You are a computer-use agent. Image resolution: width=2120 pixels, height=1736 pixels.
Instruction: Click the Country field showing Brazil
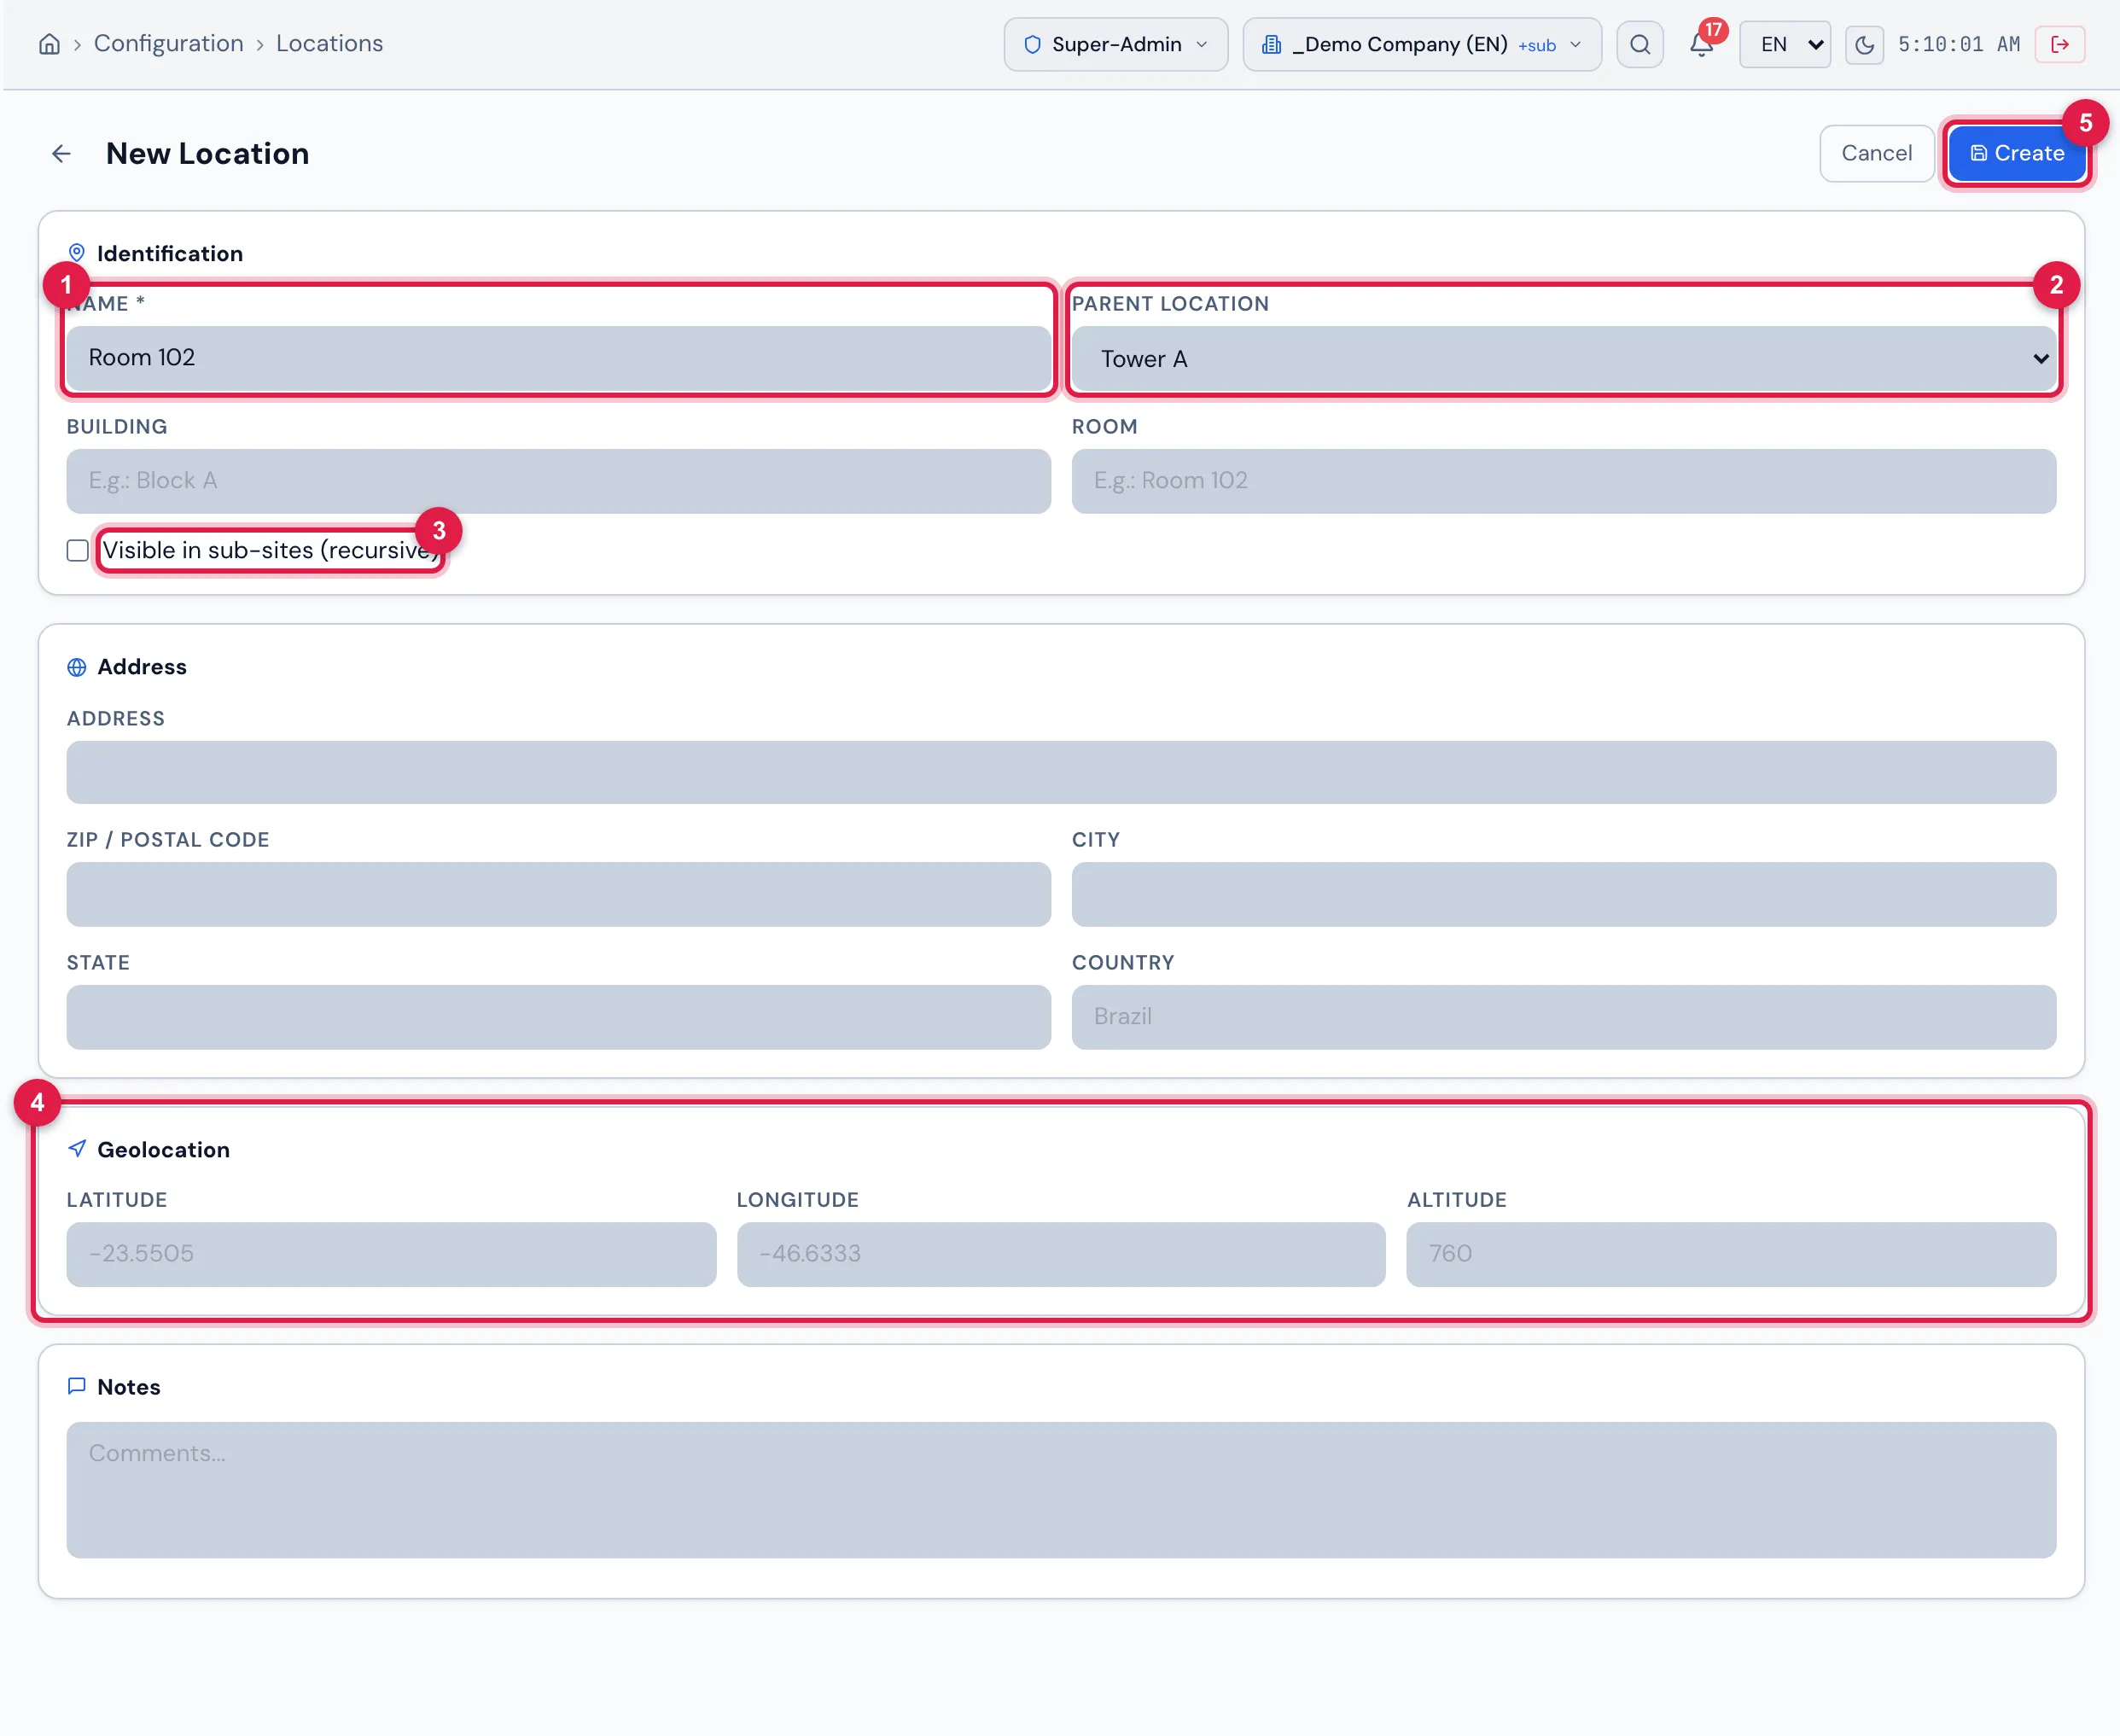pos(1564,1017)
